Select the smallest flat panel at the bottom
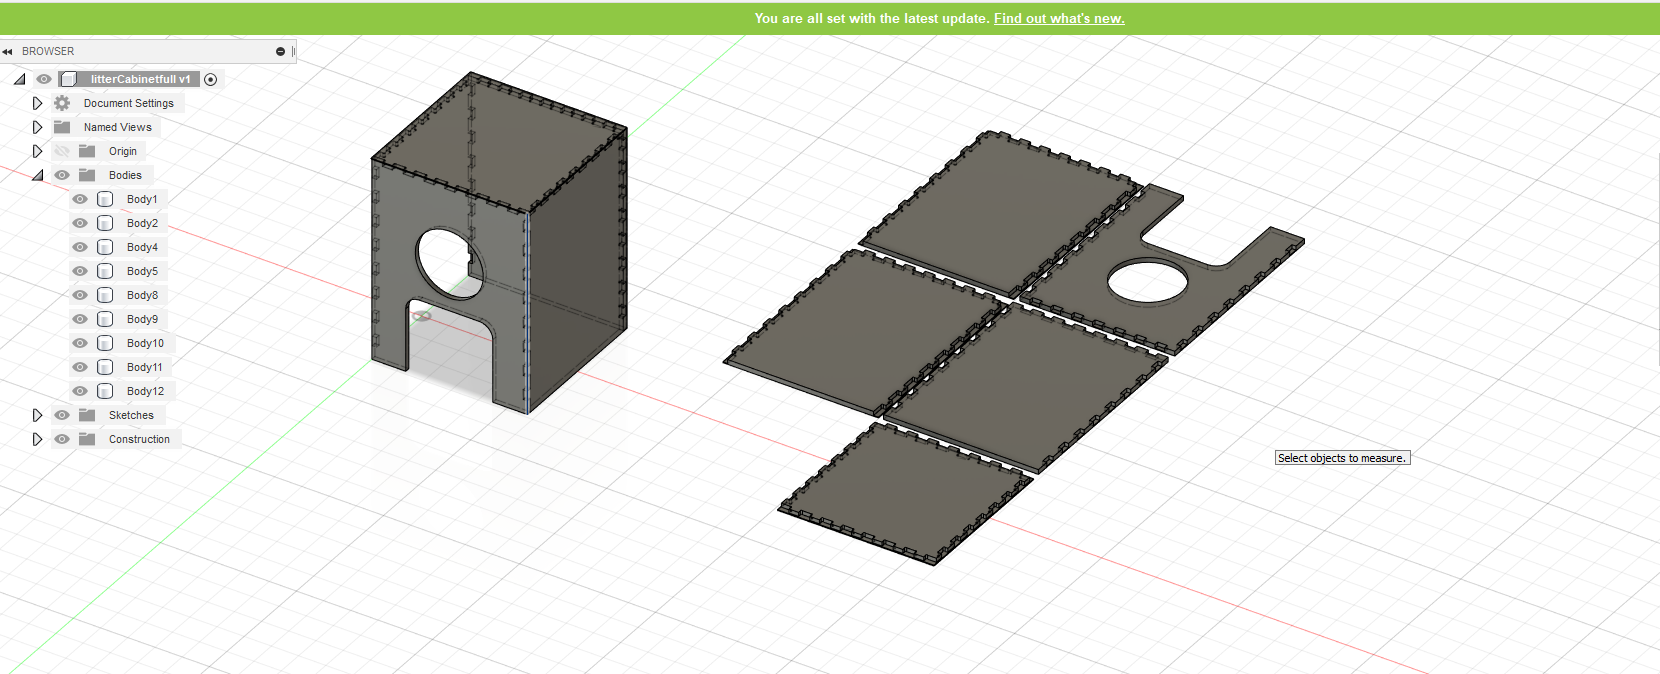The height and width of the screenshot is (674, 1660). point(905,492)
